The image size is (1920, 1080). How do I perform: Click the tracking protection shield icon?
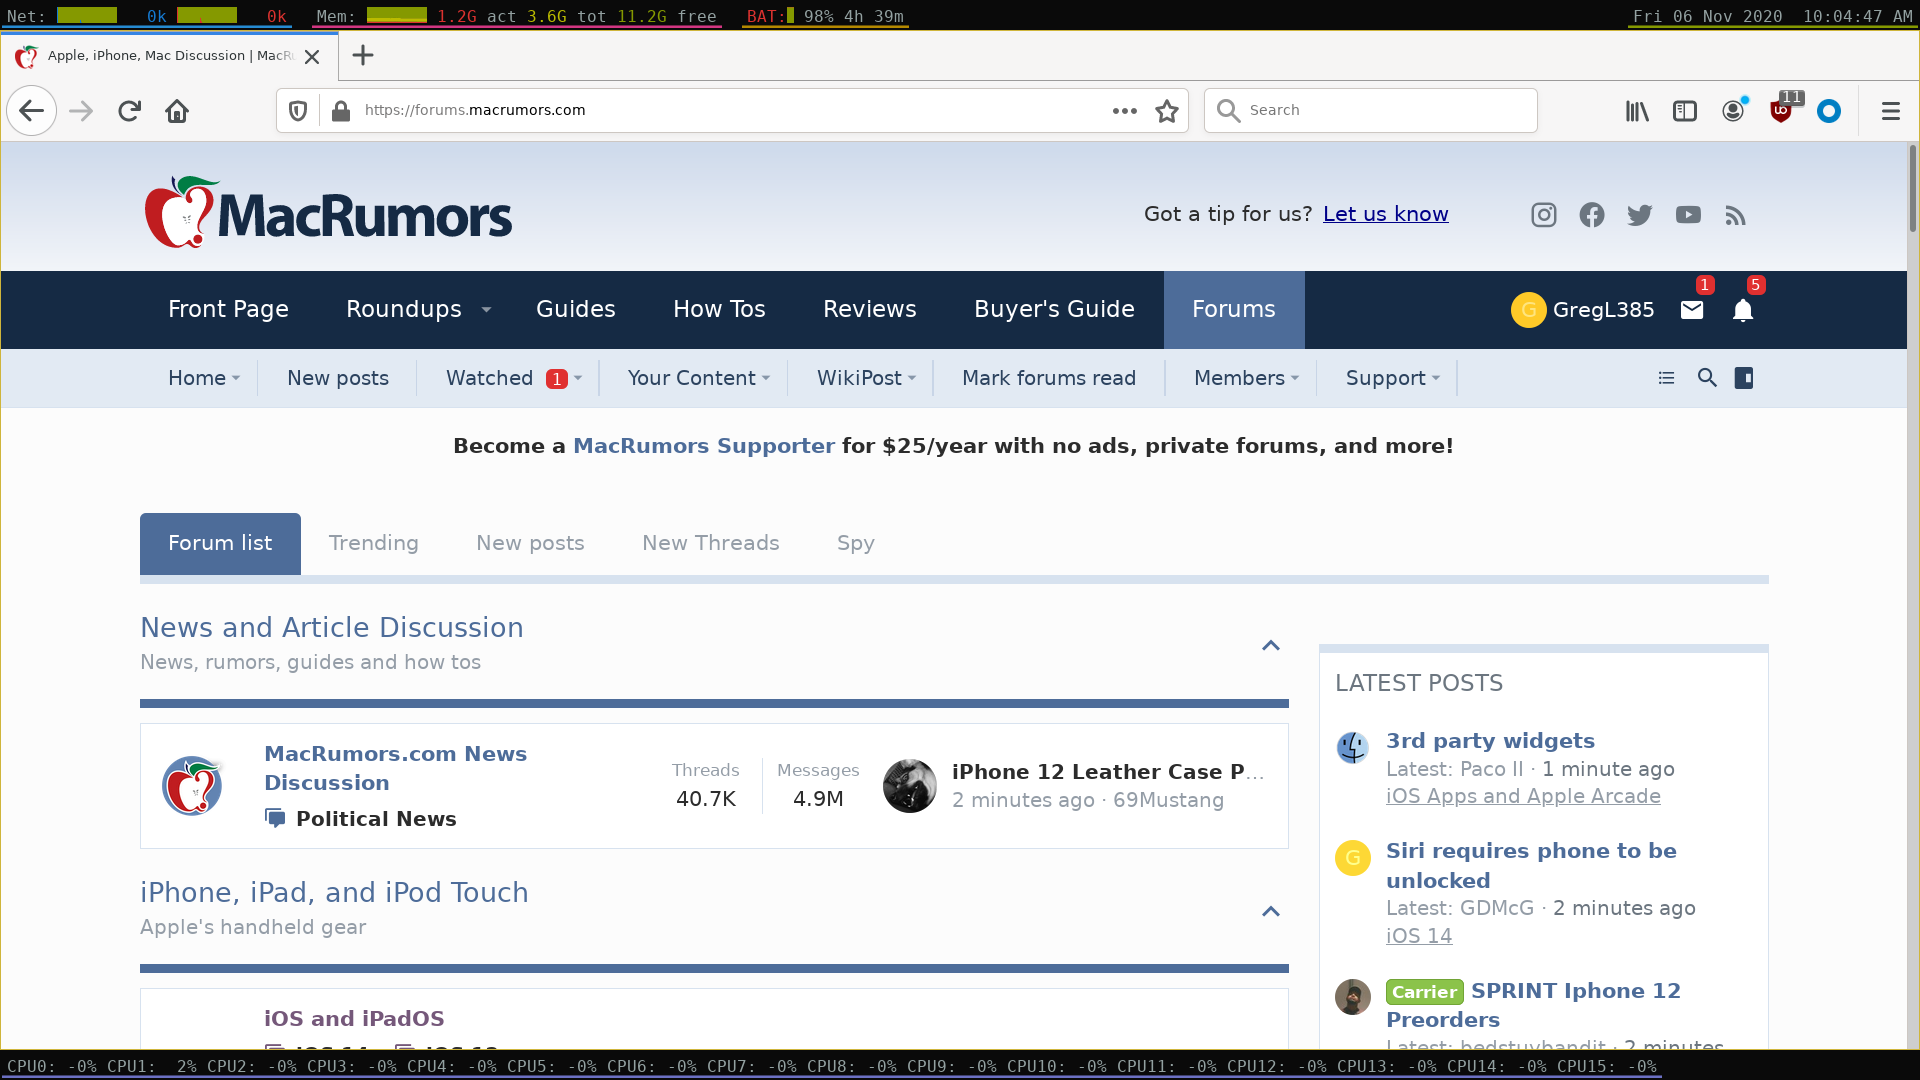pyautogui.click(x=298, y=111)
